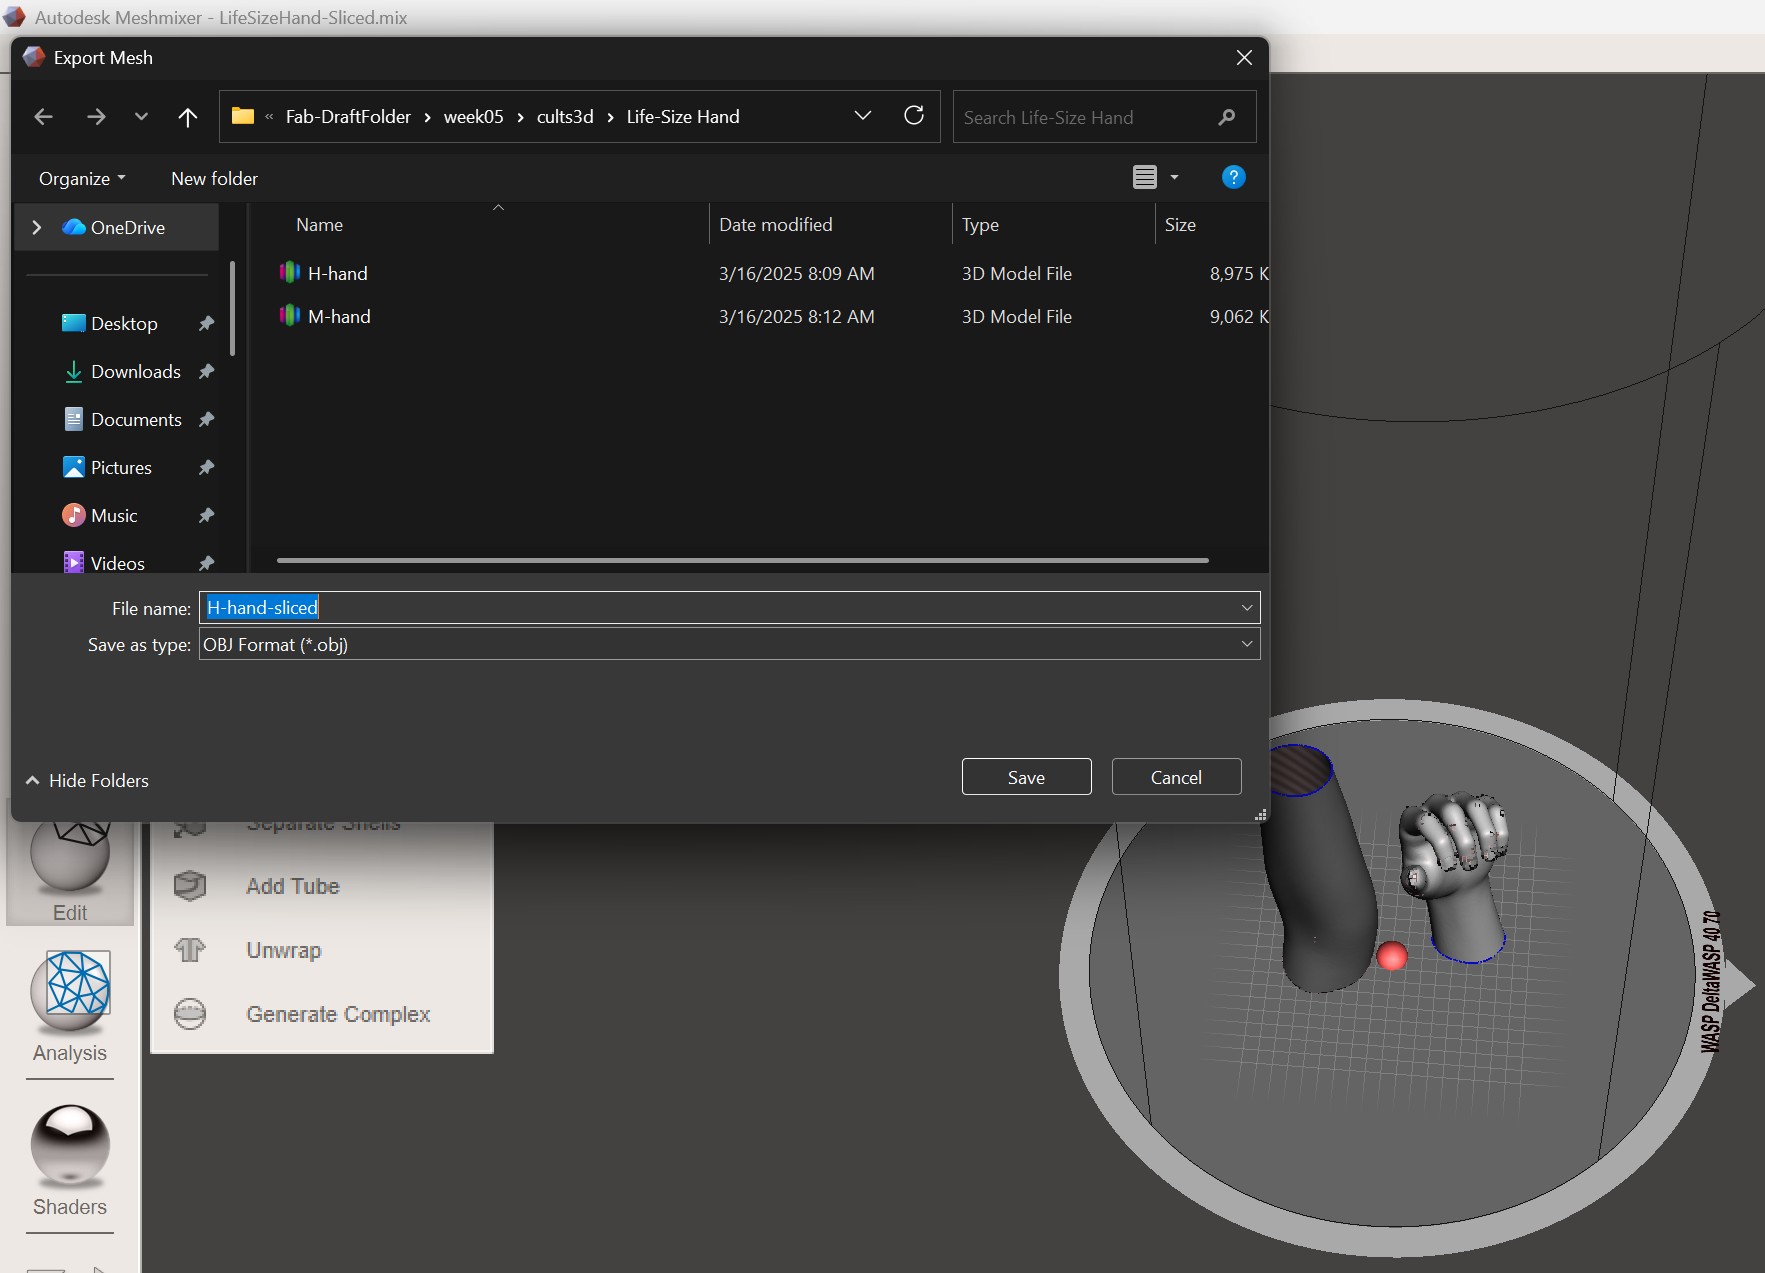Open the Pictures folder
Image resolution: width=1765 pixels, height=1273 pixels.
[x=121, y=467]
